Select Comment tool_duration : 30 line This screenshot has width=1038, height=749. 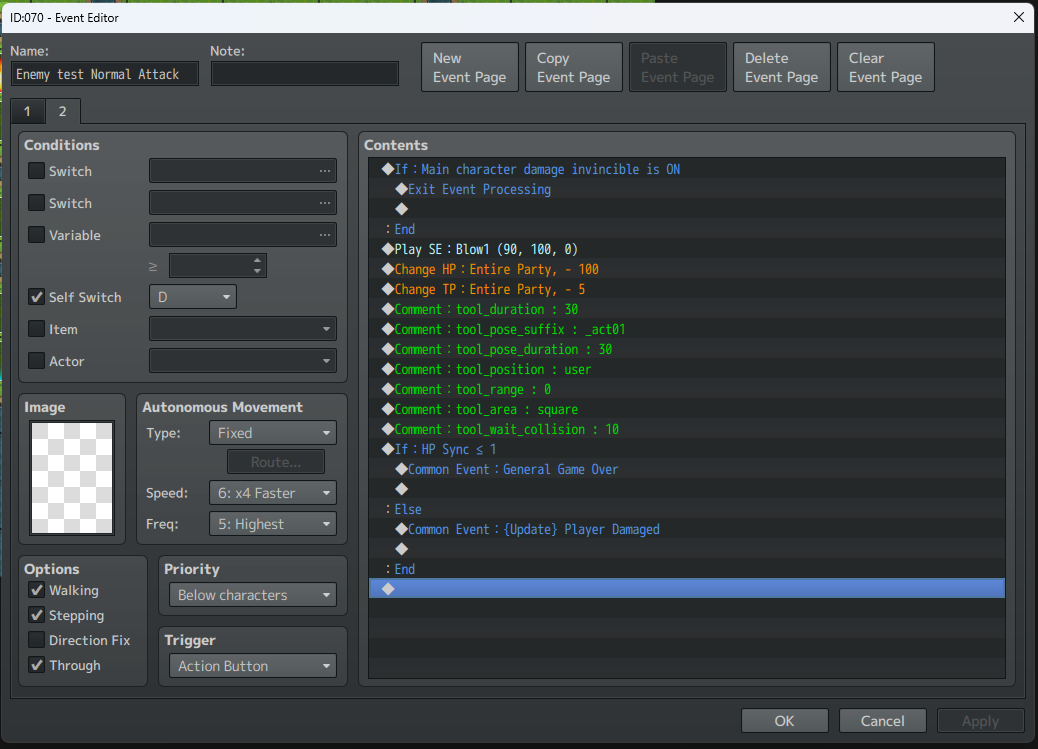click(x=686, y=309)
